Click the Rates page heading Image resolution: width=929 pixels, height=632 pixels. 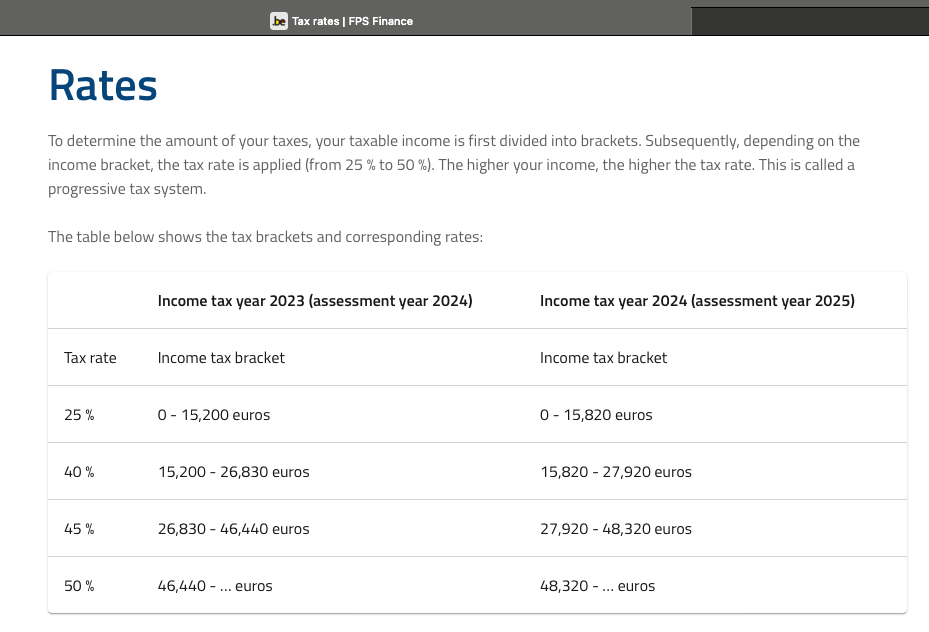tap(103, 86)
